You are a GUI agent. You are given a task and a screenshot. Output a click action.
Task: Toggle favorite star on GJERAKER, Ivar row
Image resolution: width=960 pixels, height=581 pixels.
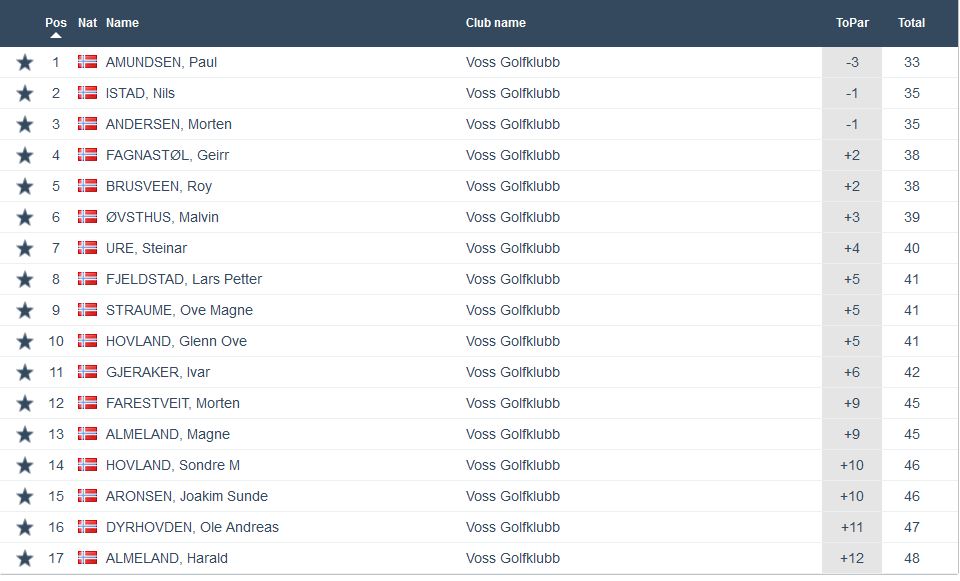[x=25, y=373]
